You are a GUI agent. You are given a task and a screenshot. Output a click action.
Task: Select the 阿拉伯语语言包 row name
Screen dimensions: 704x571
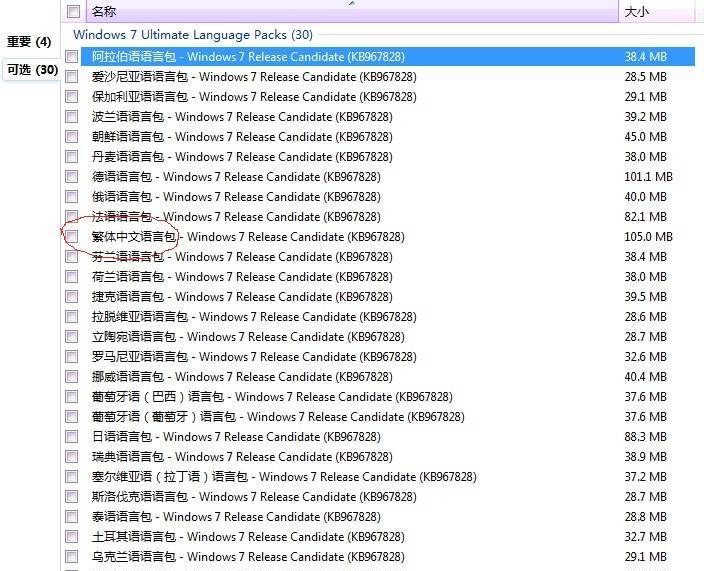tap(248, 57)
